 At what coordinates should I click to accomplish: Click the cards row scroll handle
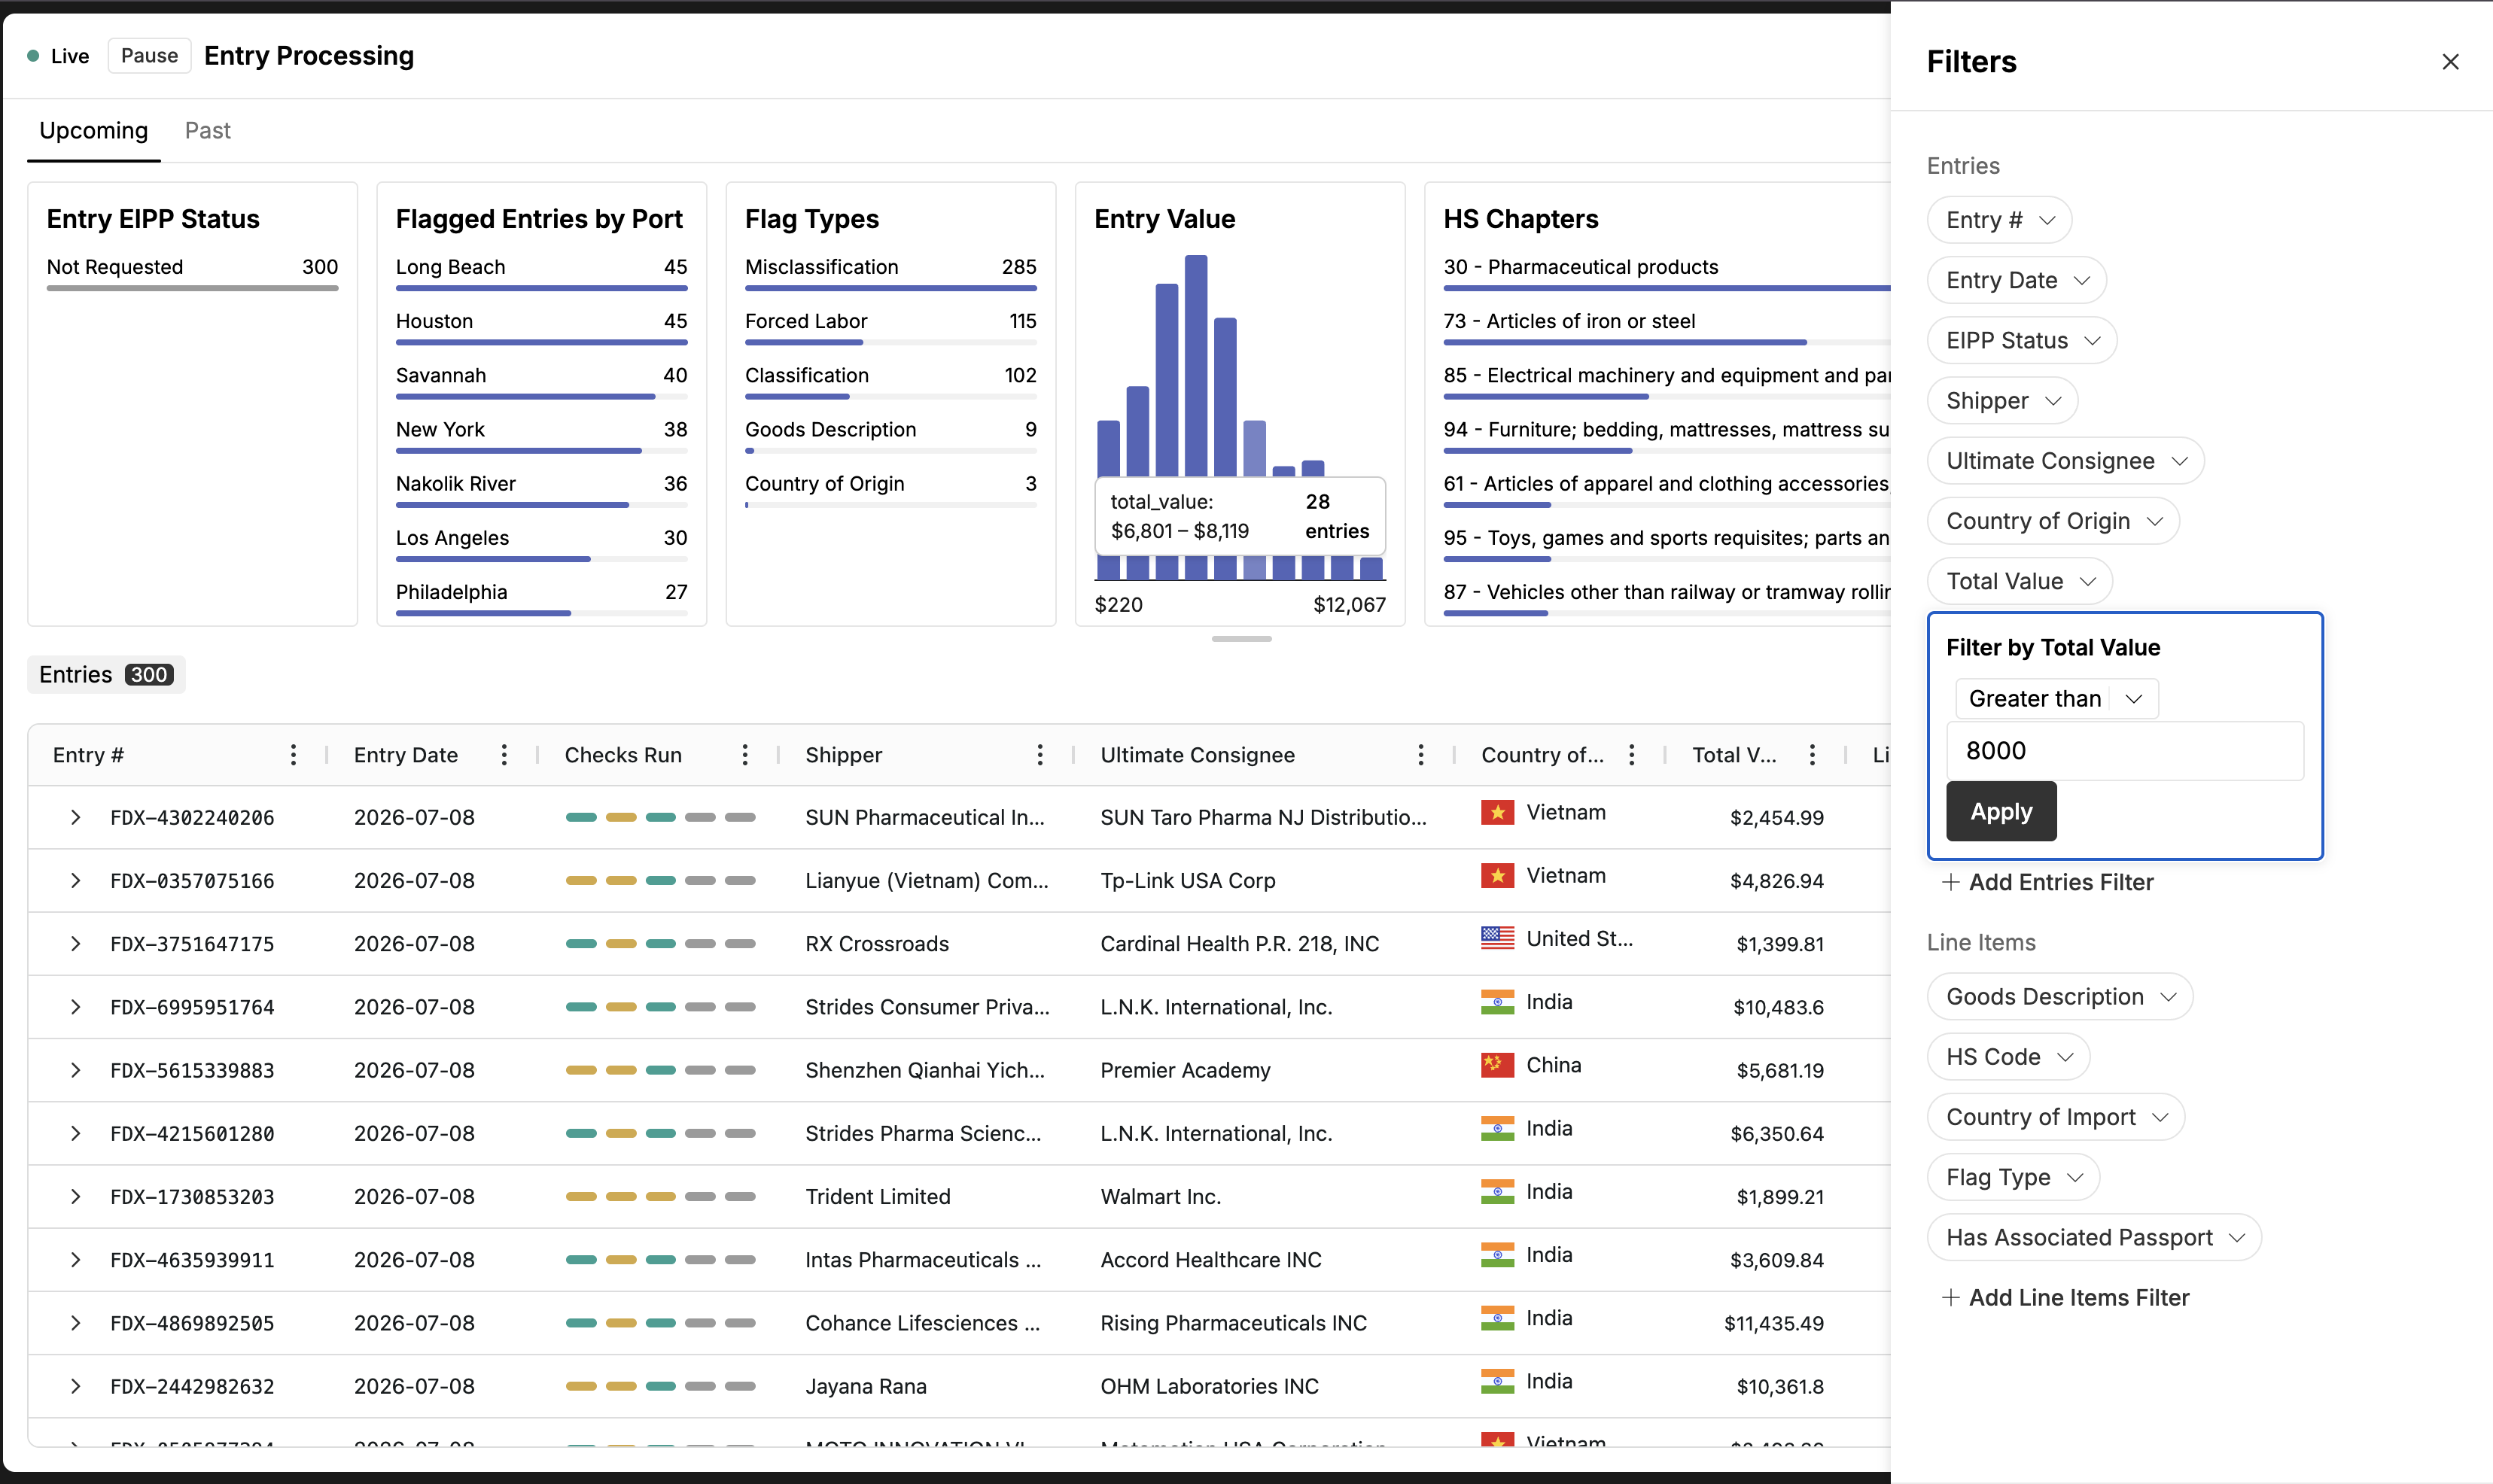[x=1241, y=638]
